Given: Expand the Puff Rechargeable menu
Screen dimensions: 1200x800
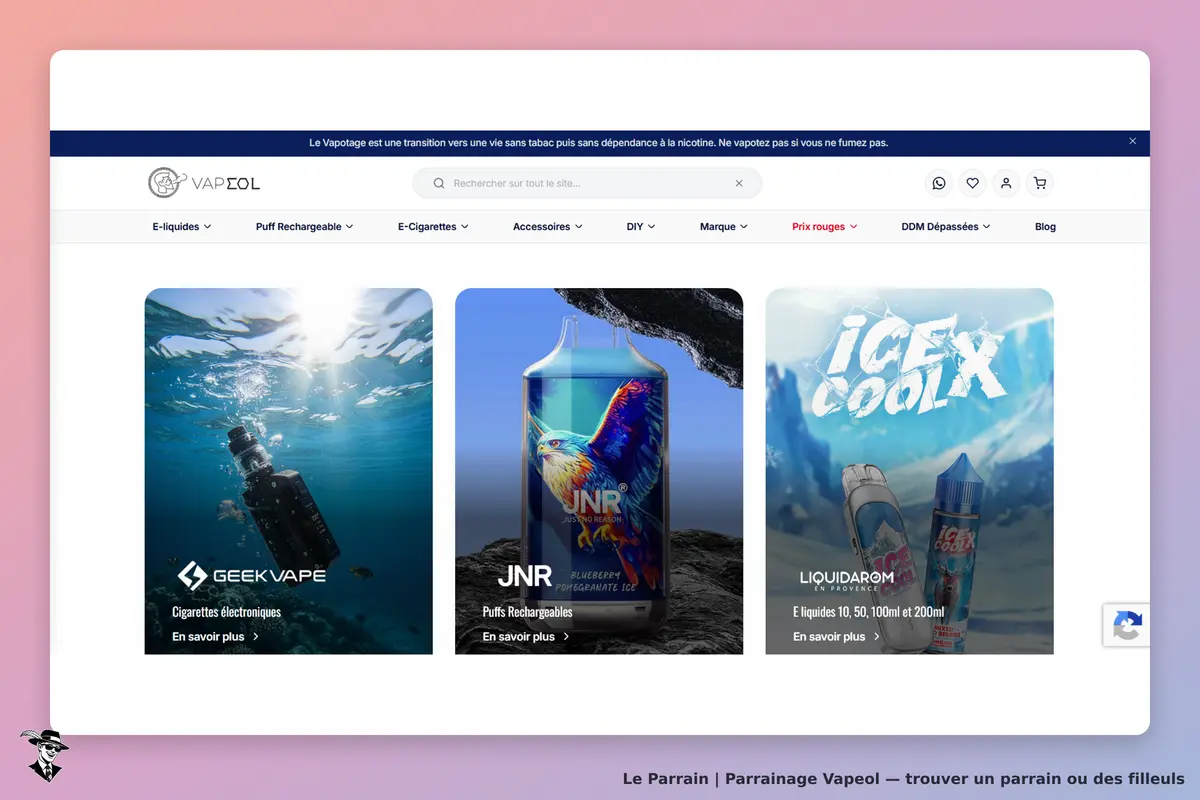Looking at the screenshot, I should point(304,227).
